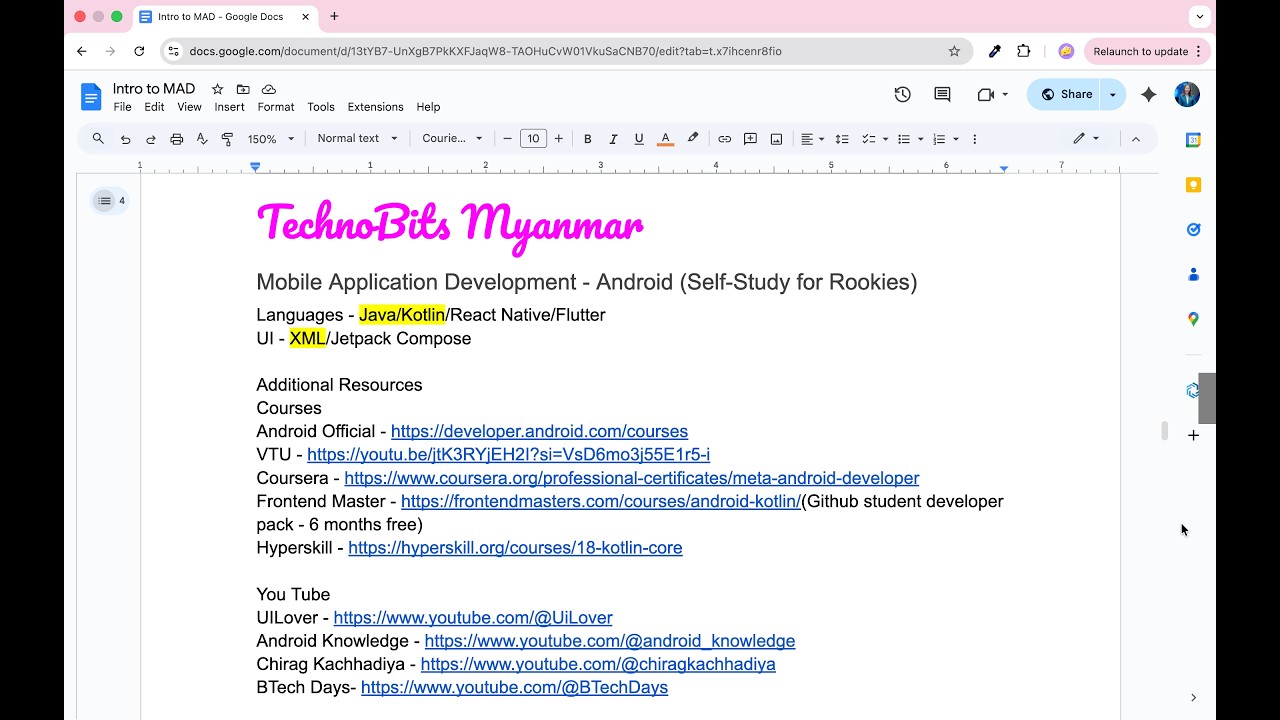Star the Intro to MAD document
Screen dimensions: 1280x720
(217, 89)
